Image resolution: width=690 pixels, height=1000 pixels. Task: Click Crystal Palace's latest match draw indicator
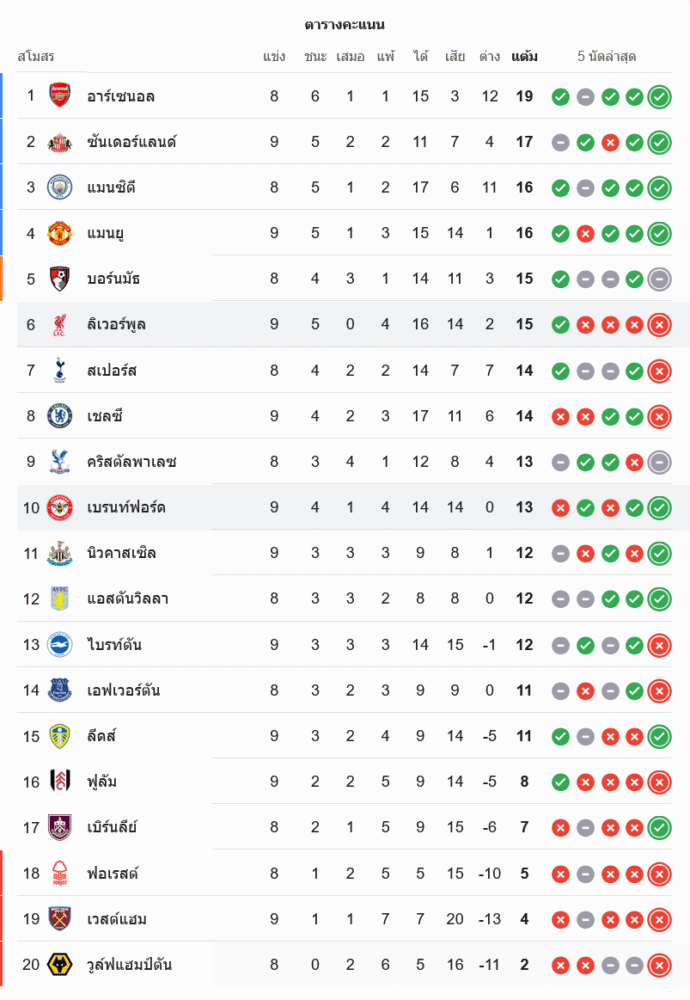coord(659,462)
